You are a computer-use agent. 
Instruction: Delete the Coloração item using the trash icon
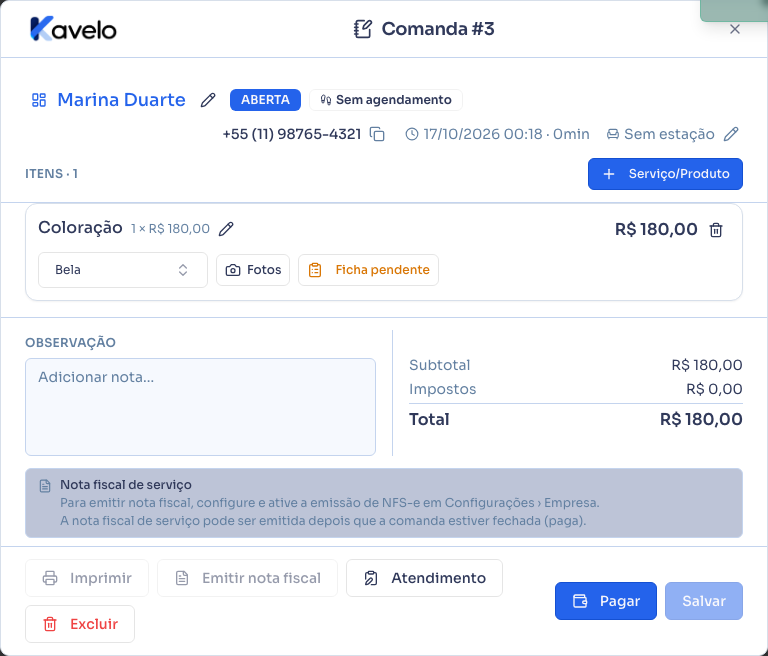pyautogui.click(x=716, y=230)
